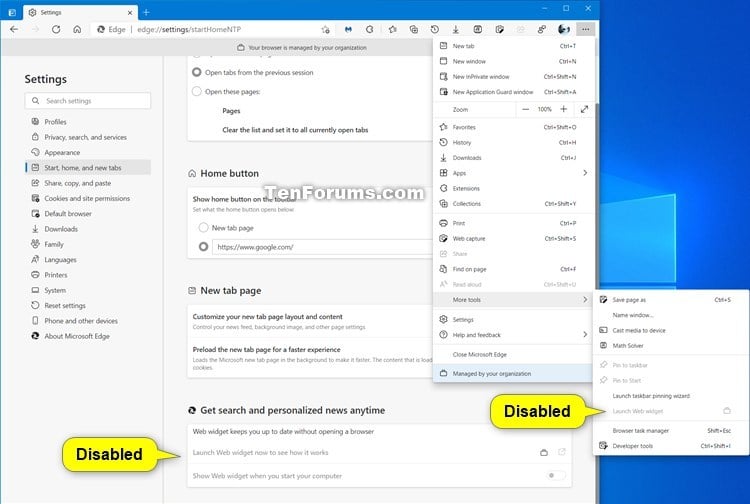
Task: Choose Web capture in the menu
Action: (513, 239)
